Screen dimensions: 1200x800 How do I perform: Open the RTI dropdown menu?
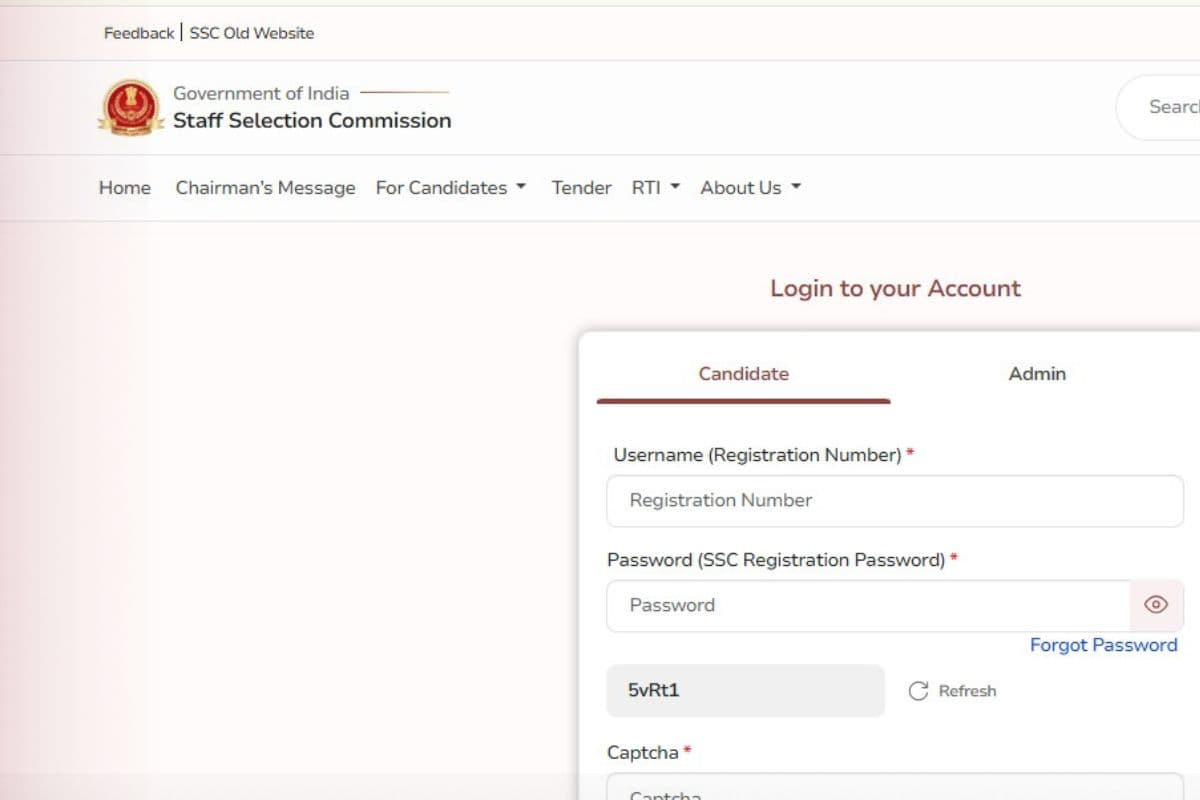655,188
